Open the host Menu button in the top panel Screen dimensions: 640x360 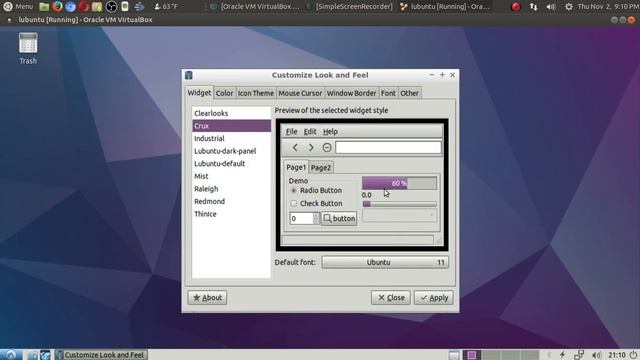pos(18,7)
